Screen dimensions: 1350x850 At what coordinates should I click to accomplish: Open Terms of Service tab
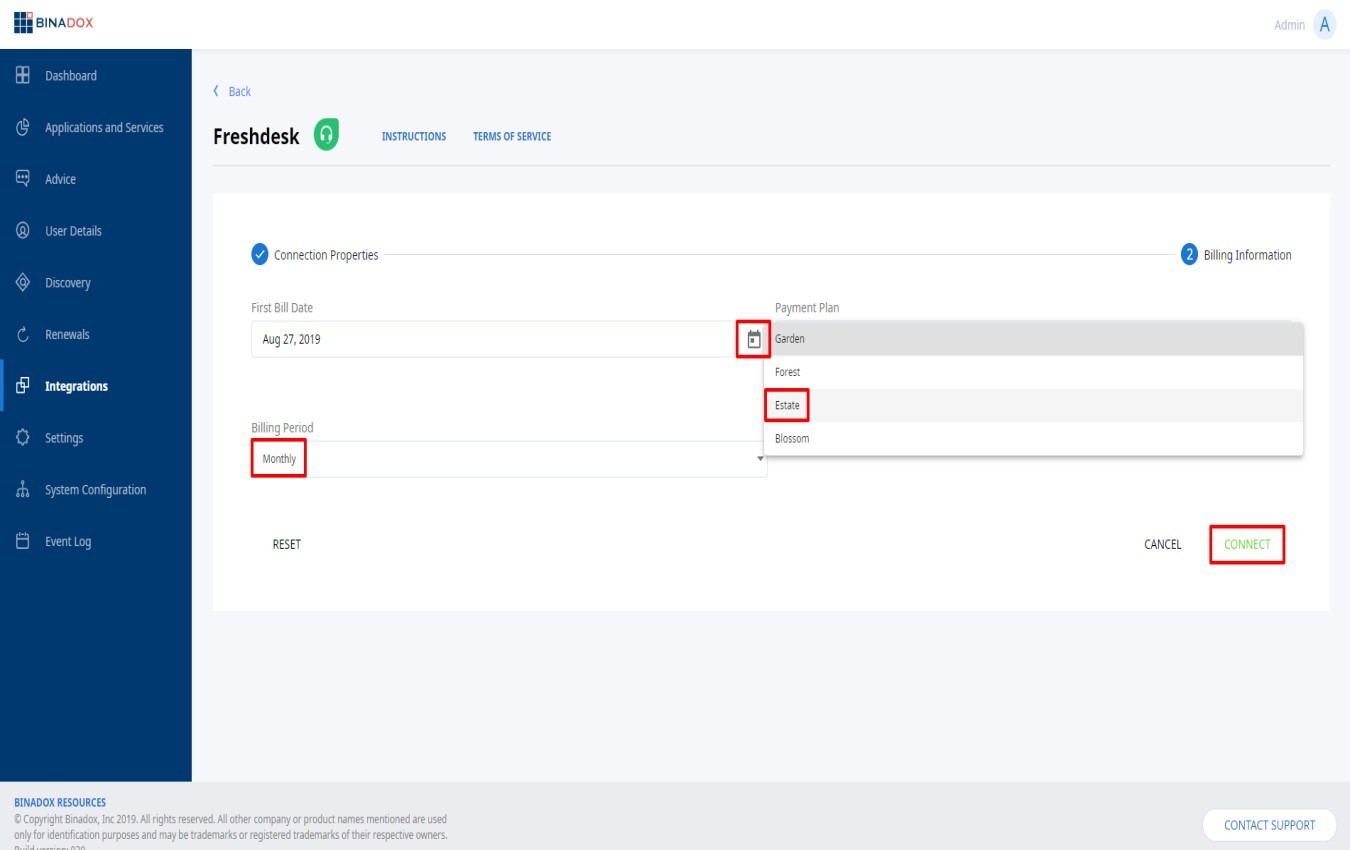point(512,136)
